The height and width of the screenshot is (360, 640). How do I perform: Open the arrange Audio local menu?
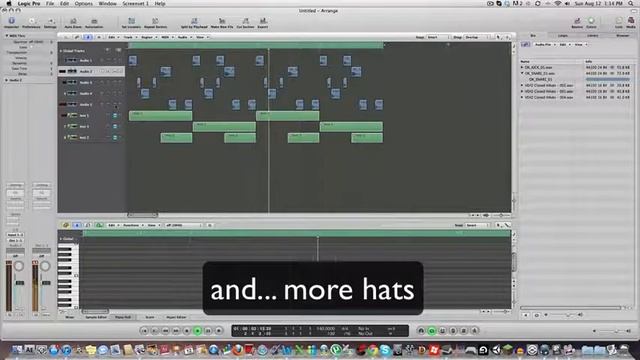(x=184, y=37)
